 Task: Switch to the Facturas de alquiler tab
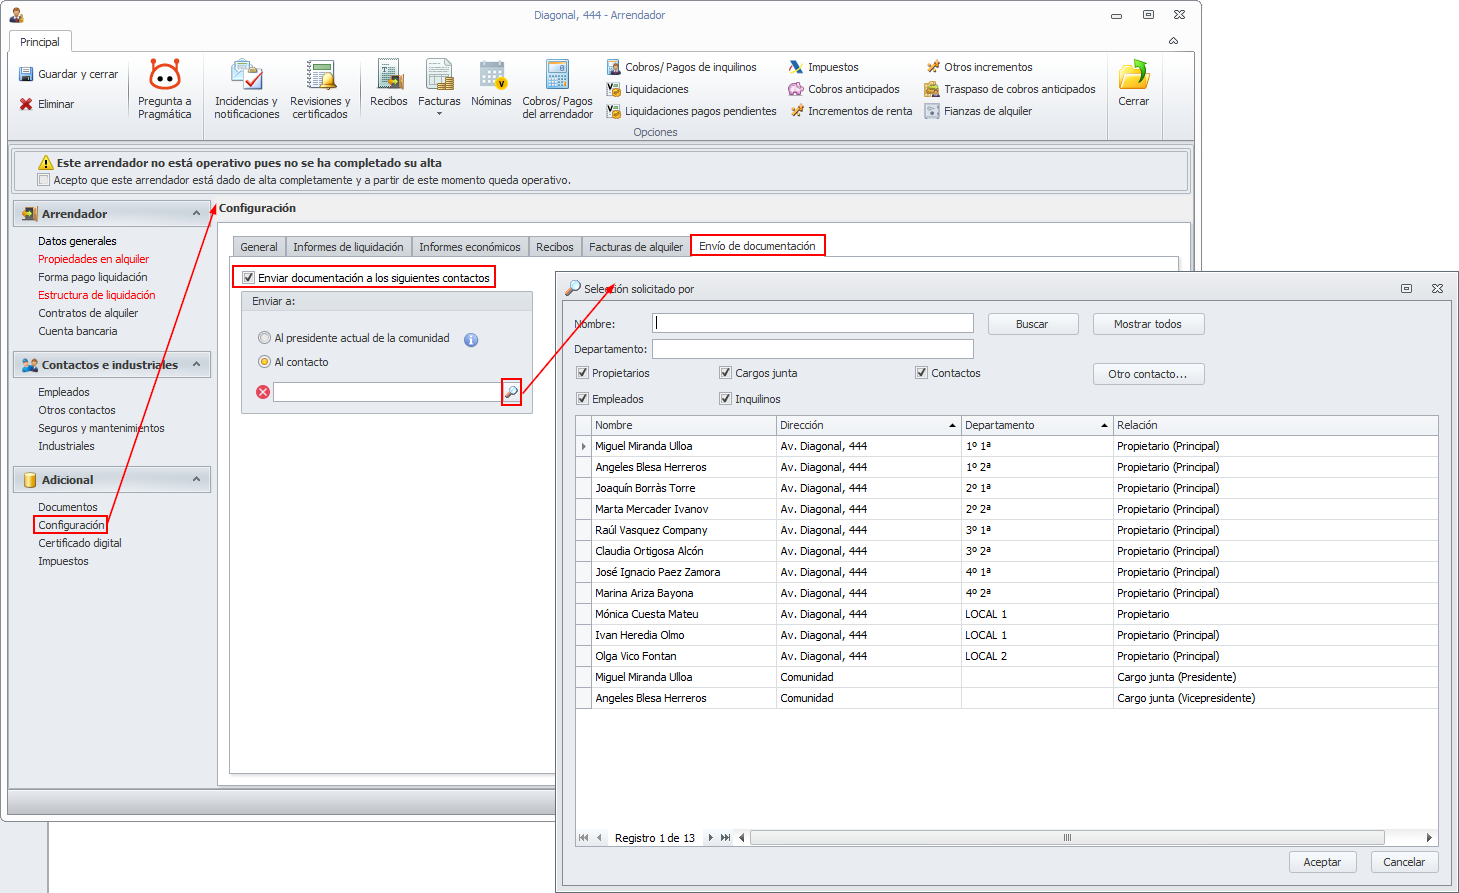[x=635, y=247]
